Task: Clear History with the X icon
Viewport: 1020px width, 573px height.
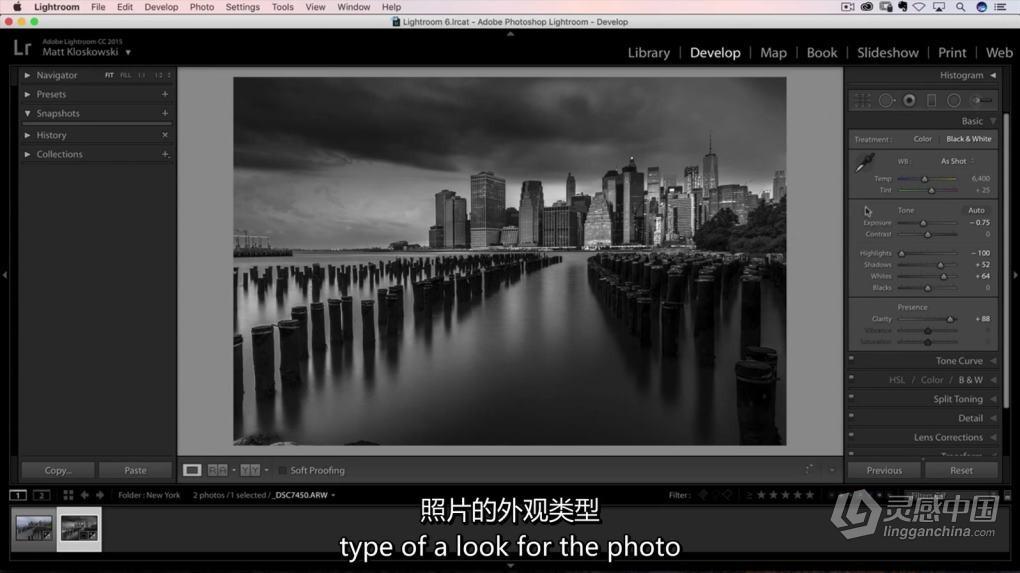Action: click(x=165, y=135)
